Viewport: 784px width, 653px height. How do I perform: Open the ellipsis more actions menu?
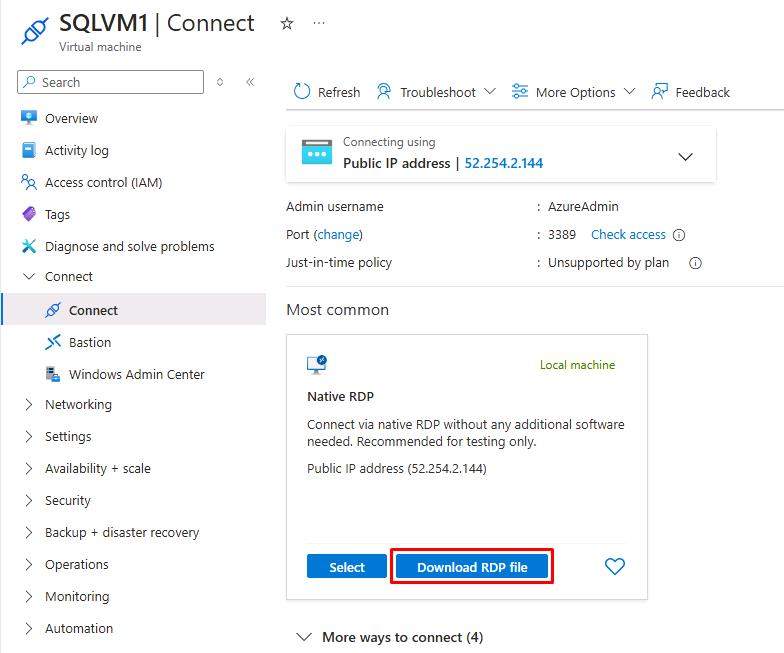click(318, 23)
